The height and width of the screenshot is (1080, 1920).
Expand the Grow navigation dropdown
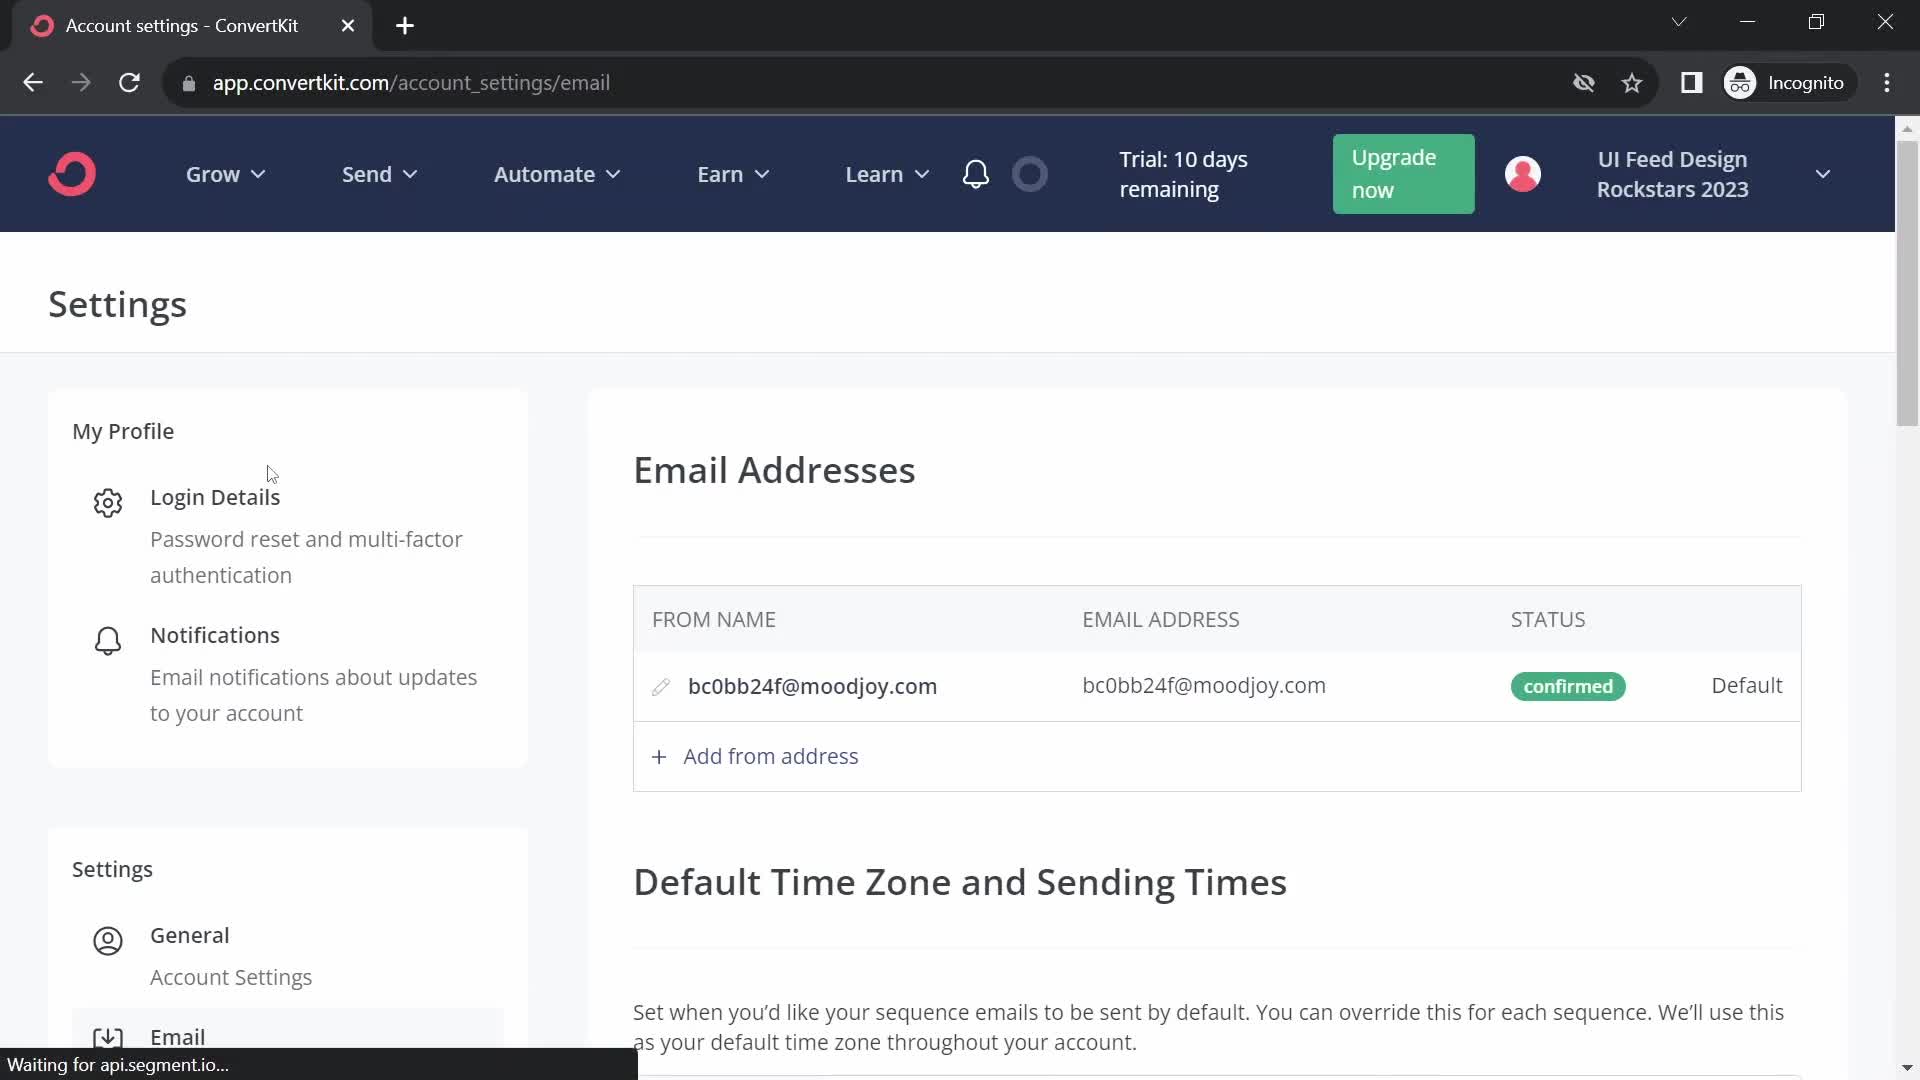(x=225, y=174)
